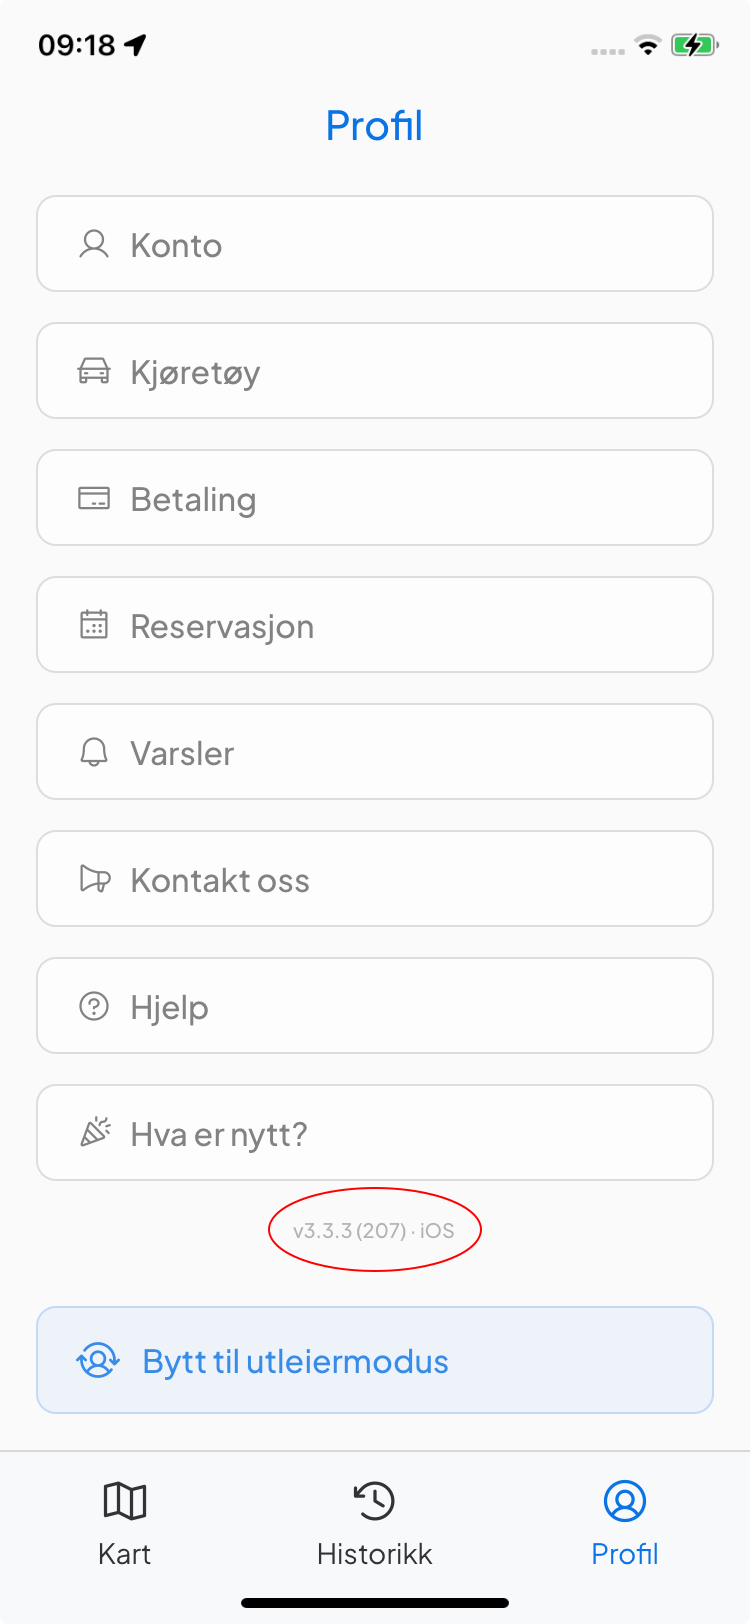The width and height of the screenshot is (750, 1624).
Task: Tap the bell icon beside Varsler
Action: (x=94, y=752)
